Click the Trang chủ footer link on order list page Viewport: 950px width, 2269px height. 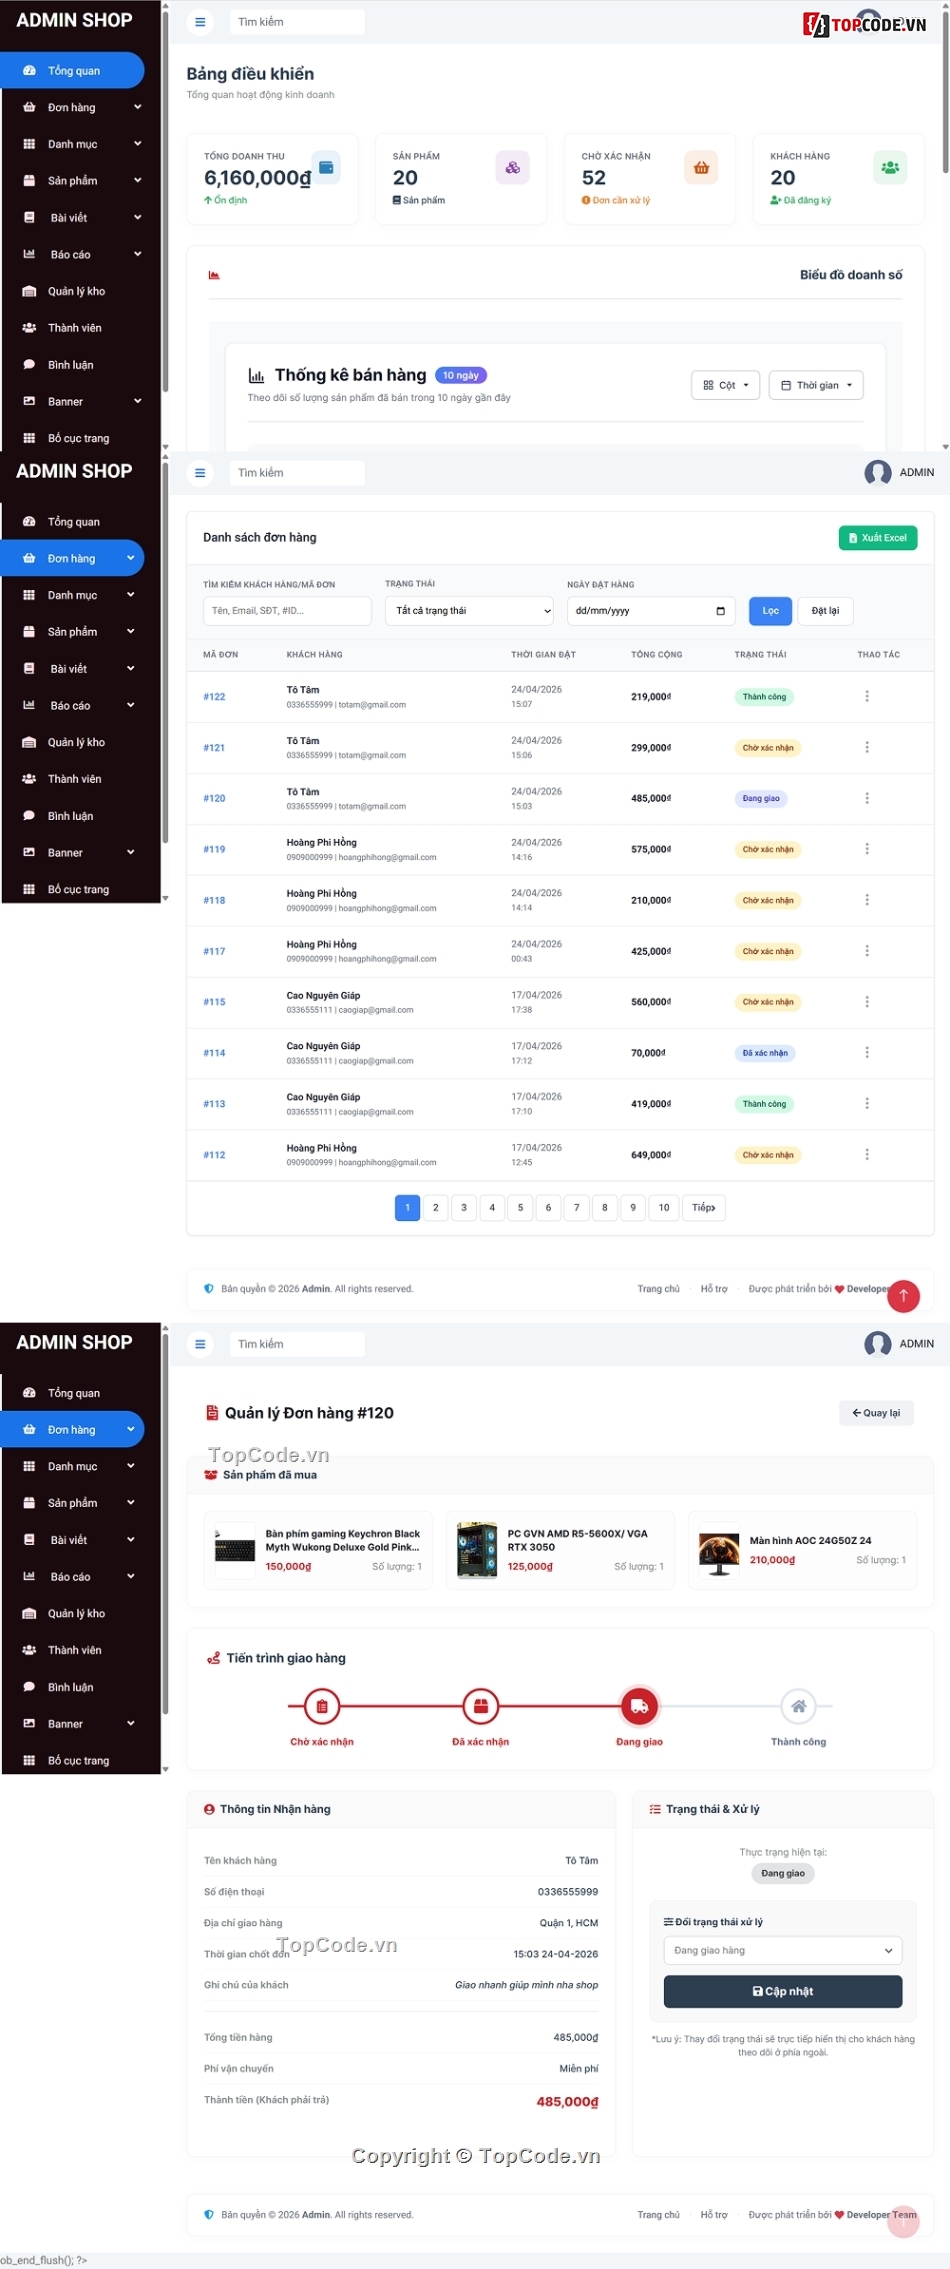pyautogui.click(x=658, y=1289)
